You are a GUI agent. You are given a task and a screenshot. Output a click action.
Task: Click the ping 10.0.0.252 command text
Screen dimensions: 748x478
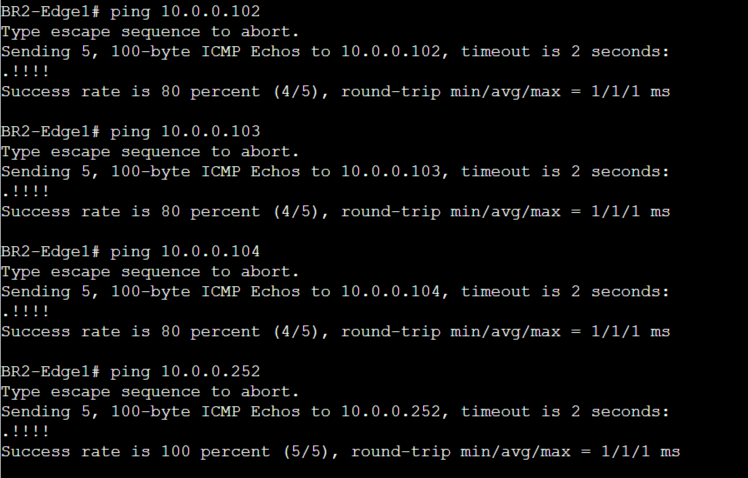[x=185, y=372]
